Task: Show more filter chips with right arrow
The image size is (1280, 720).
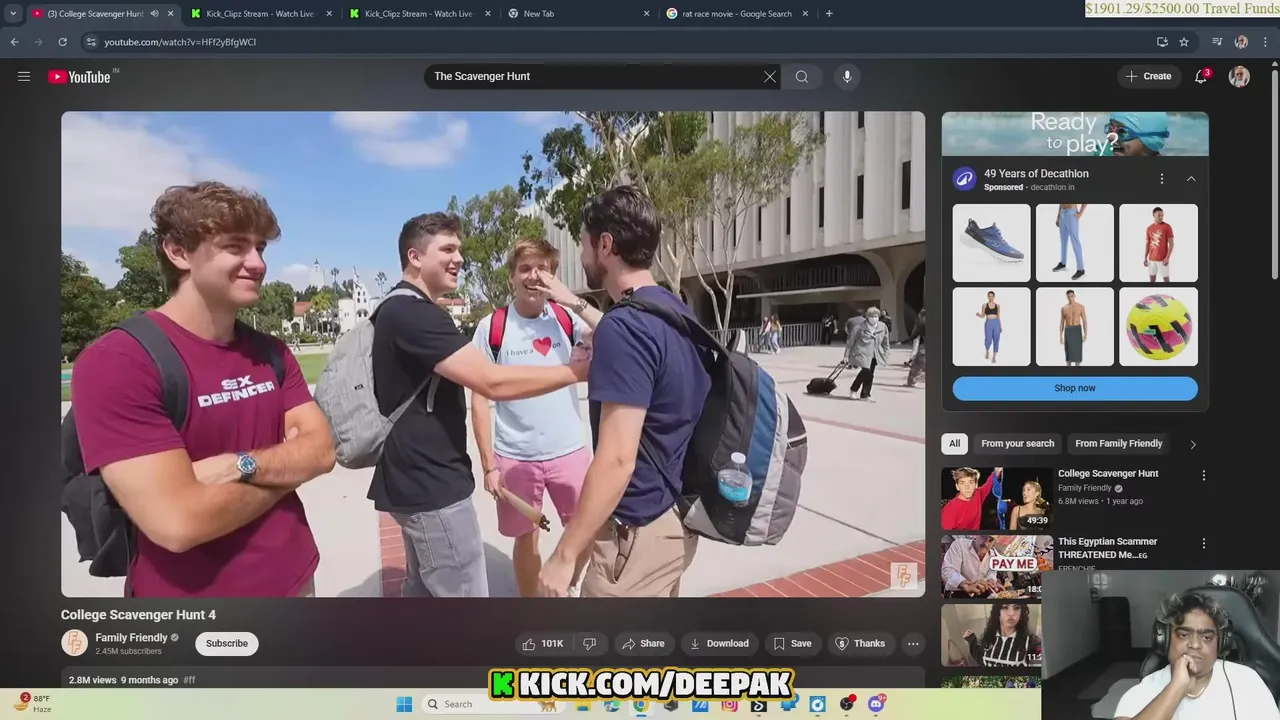Action: 1193,444
